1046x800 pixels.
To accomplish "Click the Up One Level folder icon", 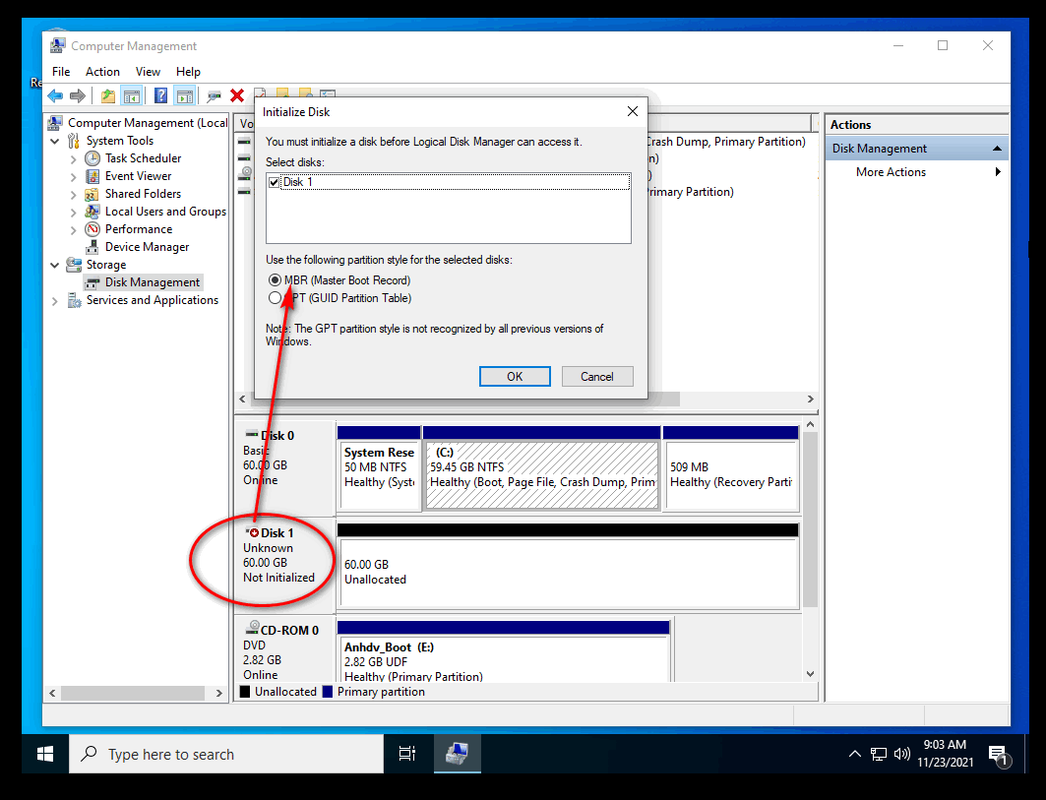I will (107, 96).
